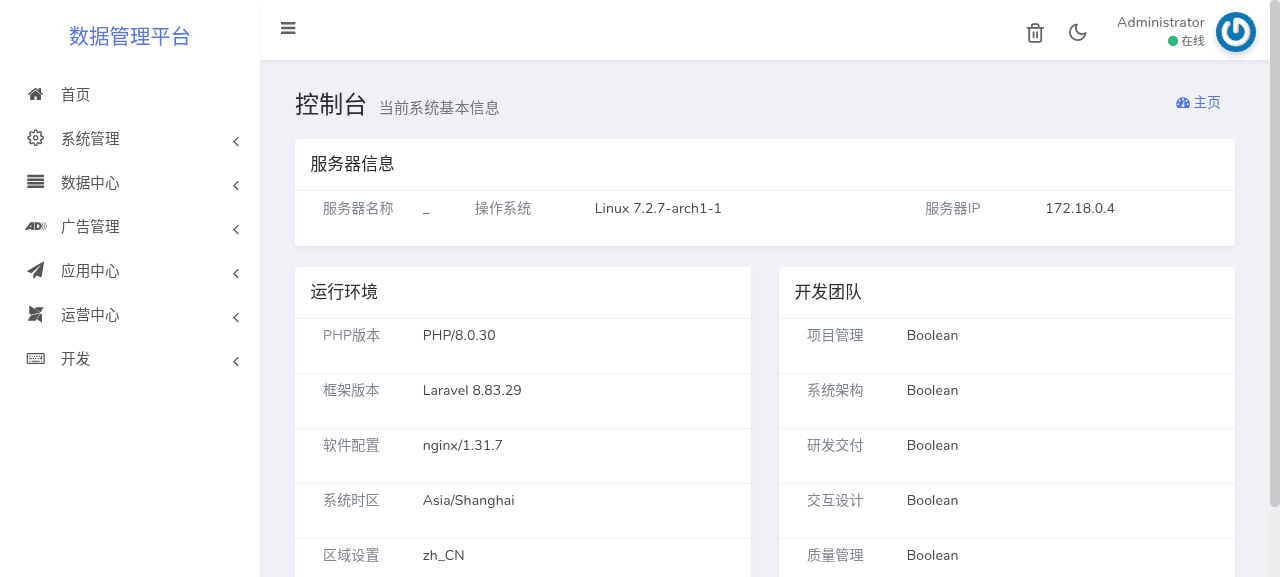Click the 操作系统 label
The image size is (1280, 577).
point(503,209)
